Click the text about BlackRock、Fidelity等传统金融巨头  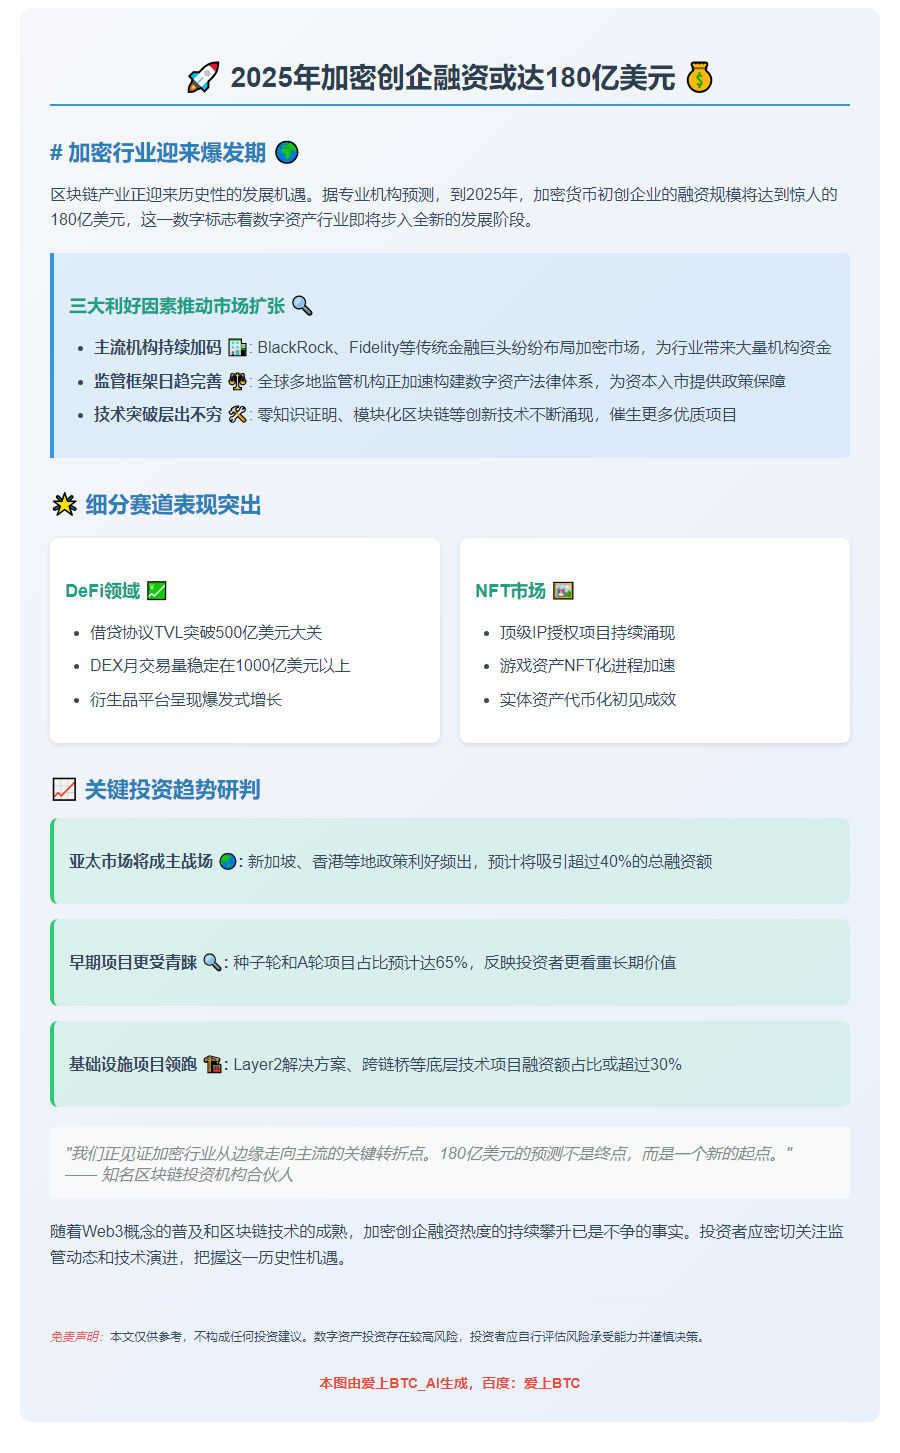click(x=544, y=348)
